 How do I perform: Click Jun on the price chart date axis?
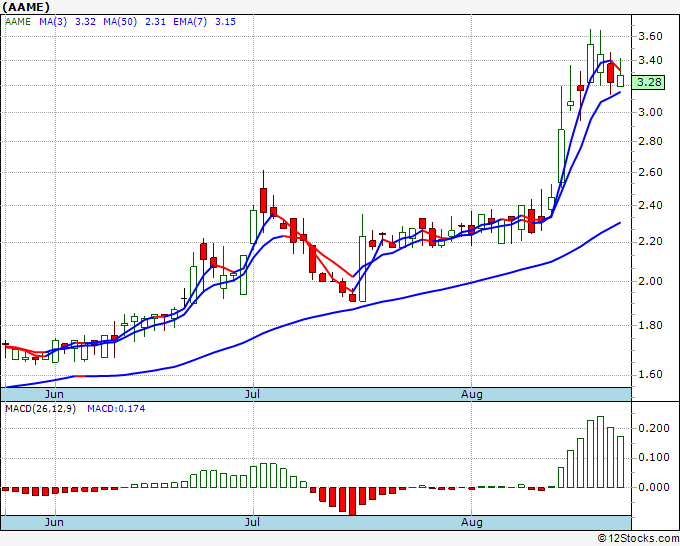(x=54, y=394)
